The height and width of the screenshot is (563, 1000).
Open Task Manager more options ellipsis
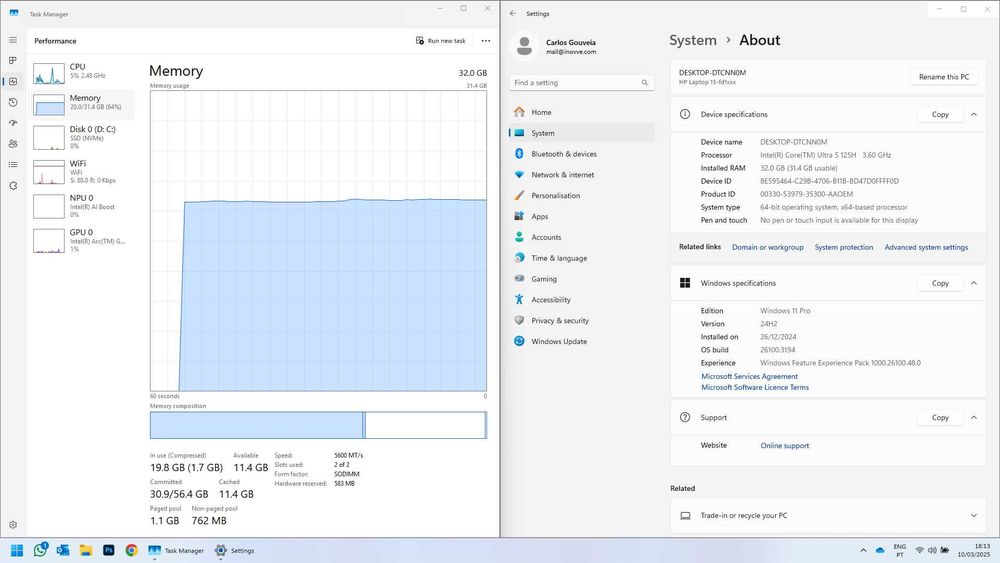tap(486, 41)
